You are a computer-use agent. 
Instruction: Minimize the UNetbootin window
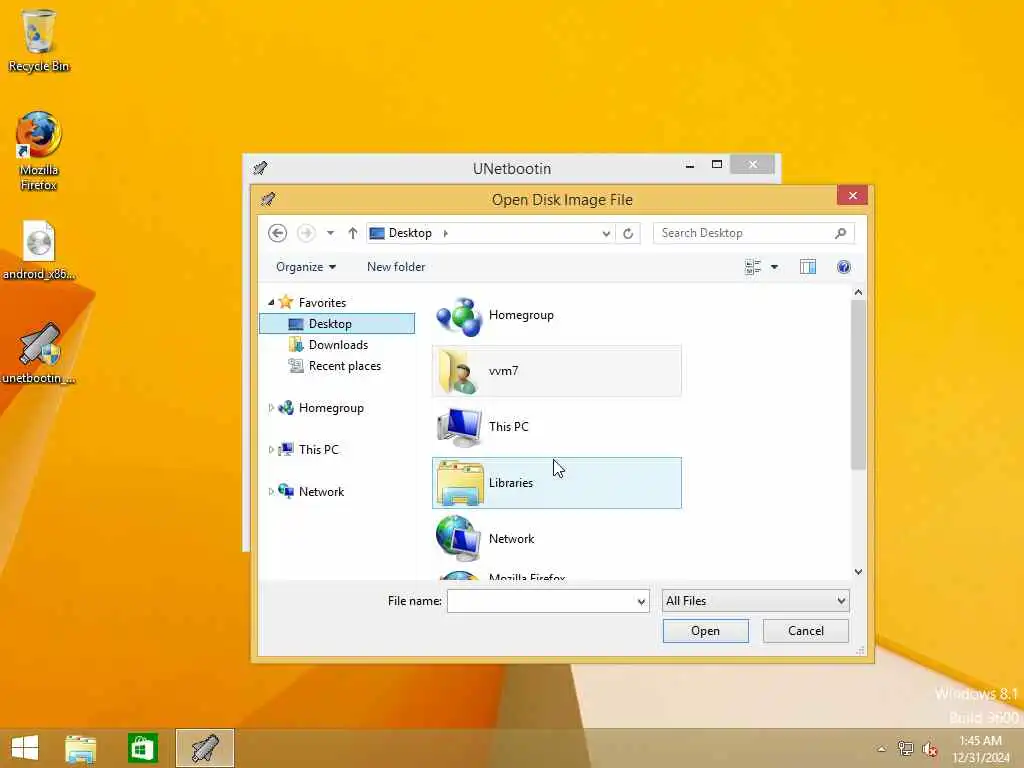(x=690, y=165)
